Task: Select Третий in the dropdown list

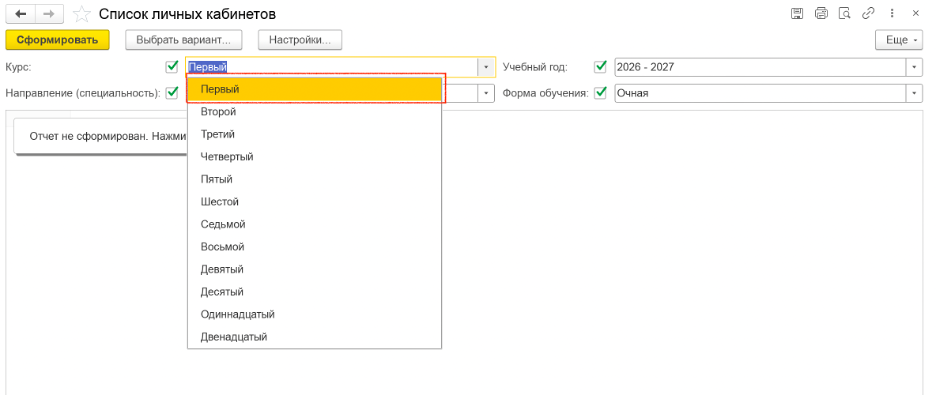Action: (315, 134)
